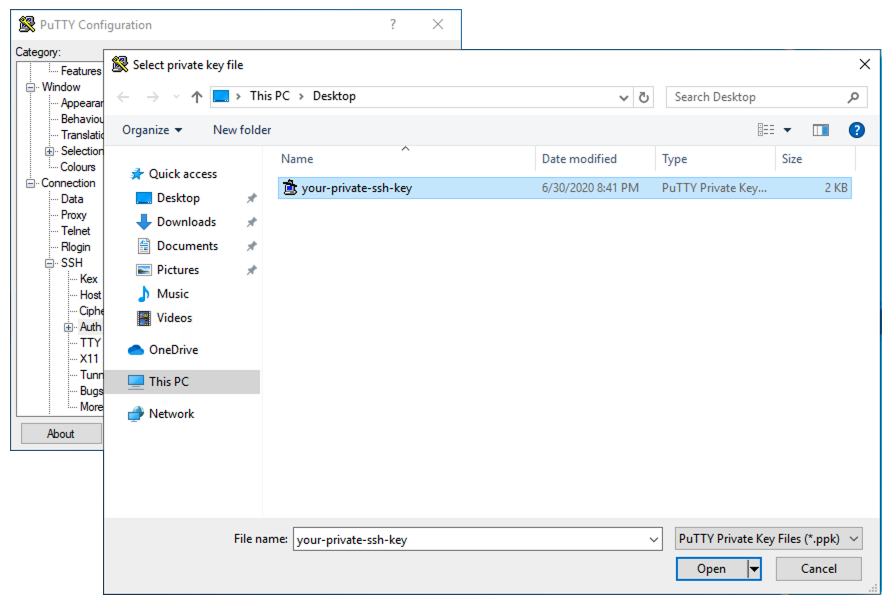894x611 pixels.
Task: Select the OneDrive cloud icon
Action: (136, 349)
